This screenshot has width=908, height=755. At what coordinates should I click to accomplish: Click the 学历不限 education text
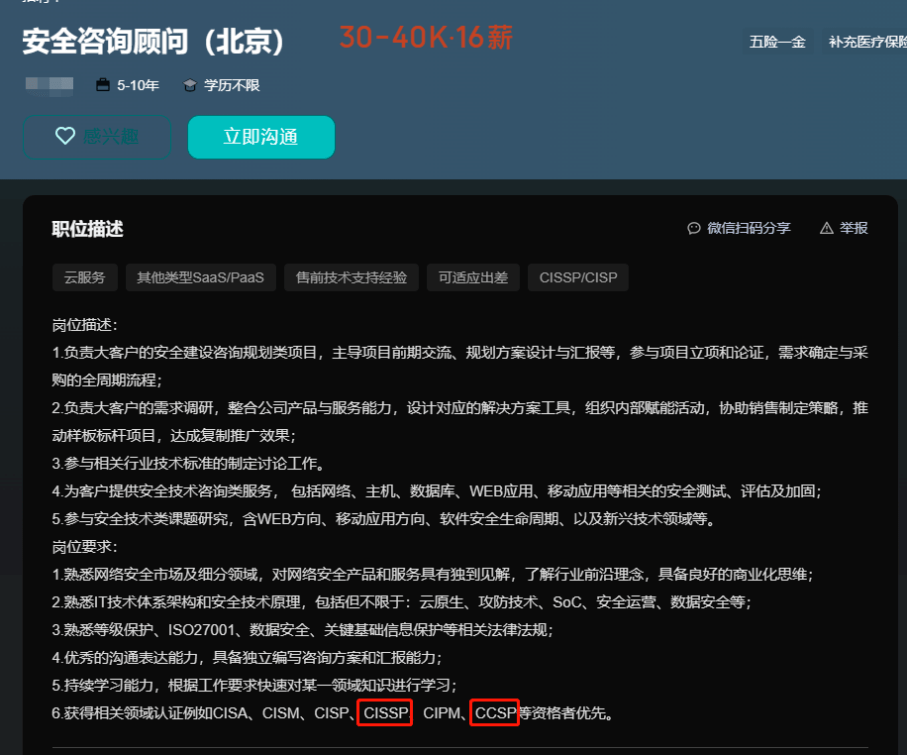pyautogui.click(x=232, y=85)
